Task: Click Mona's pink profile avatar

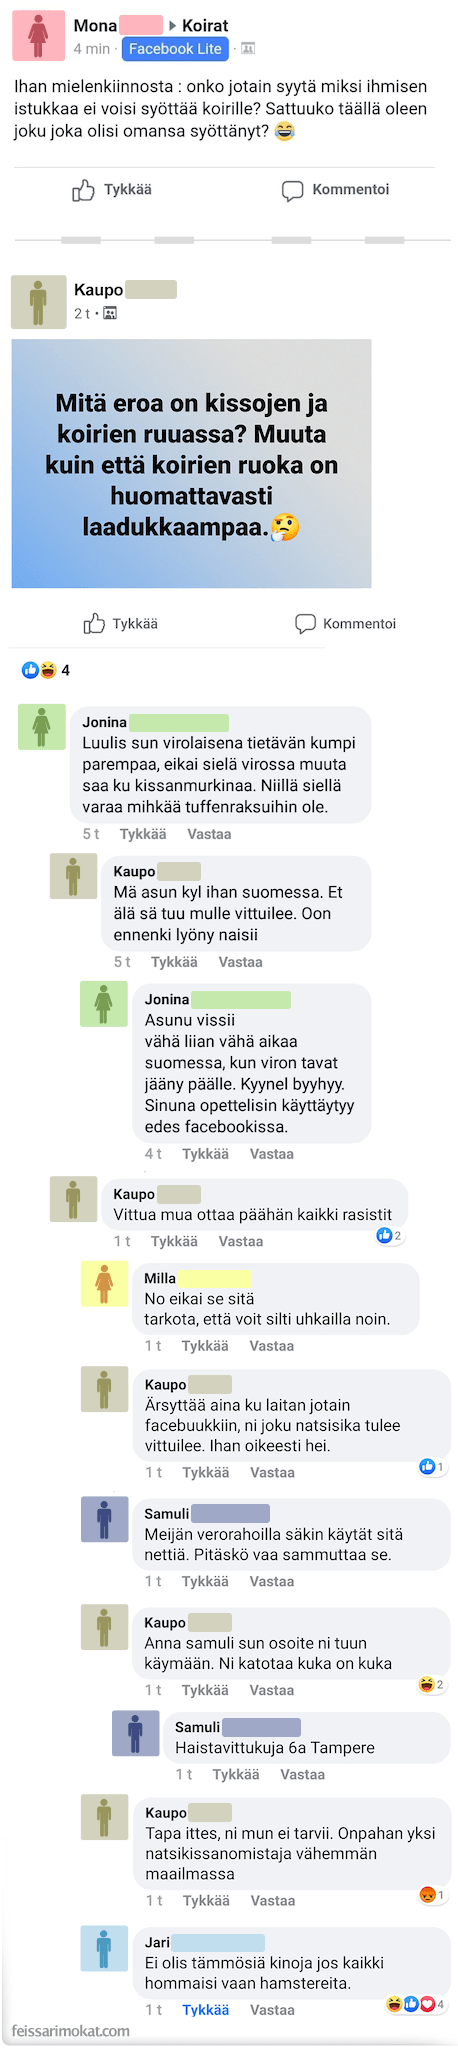Action: [x=38, y=36]
